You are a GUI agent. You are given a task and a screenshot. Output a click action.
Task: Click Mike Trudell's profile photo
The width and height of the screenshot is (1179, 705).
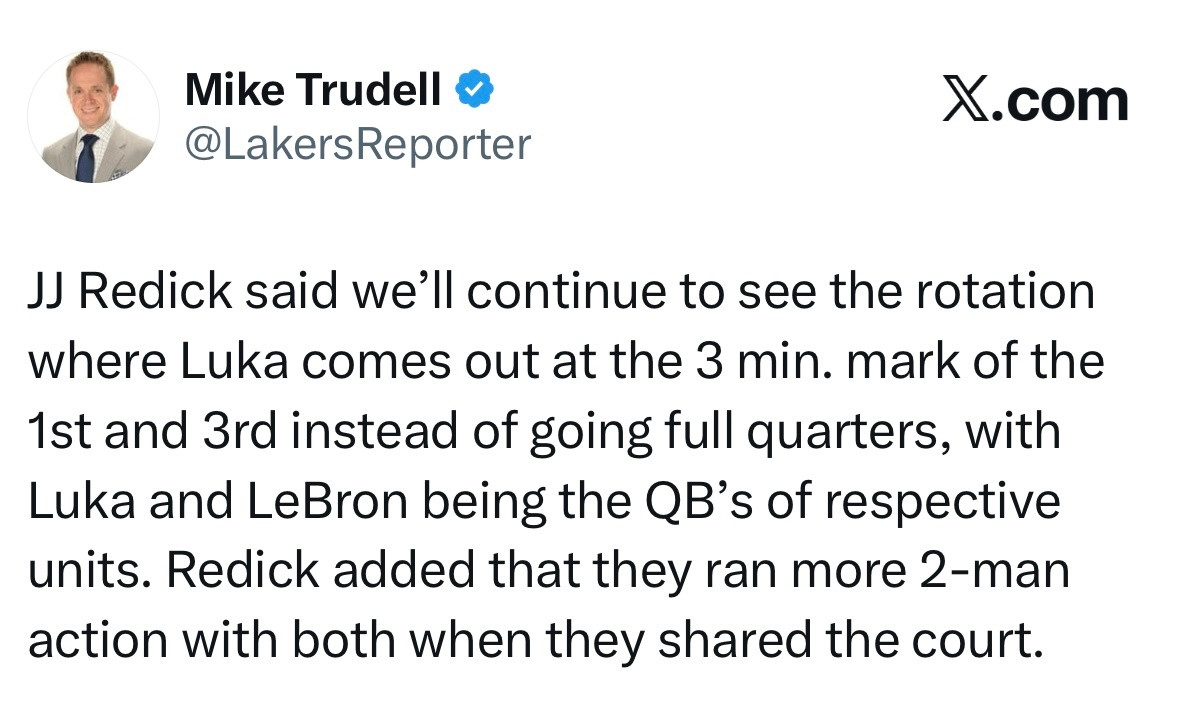[93, 117]
